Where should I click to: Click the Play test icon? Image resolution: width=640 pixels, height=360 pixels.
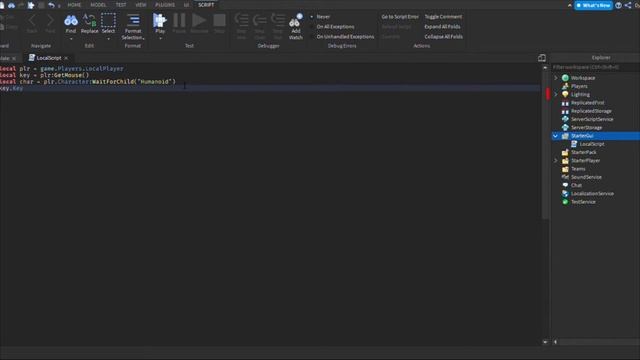(160, 20)
